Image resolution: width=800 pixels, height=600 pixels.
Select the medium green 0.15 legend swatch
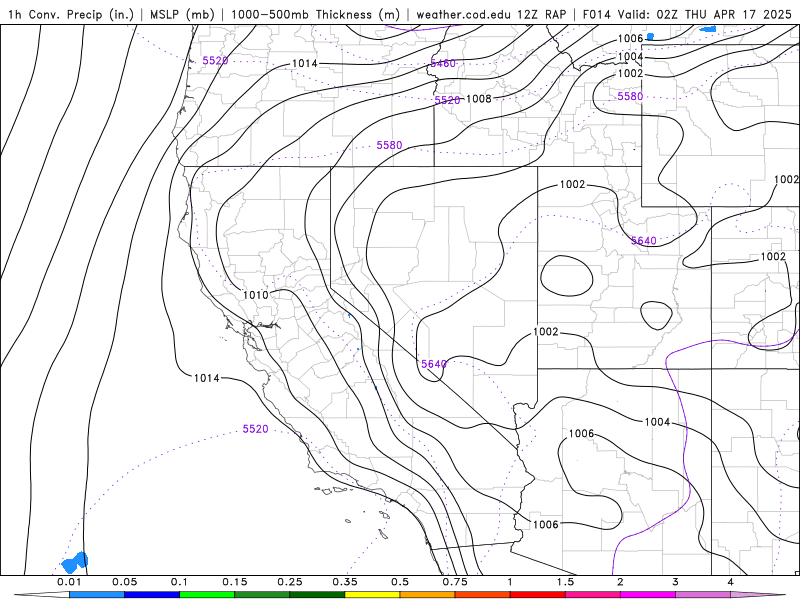pos(262,595)
